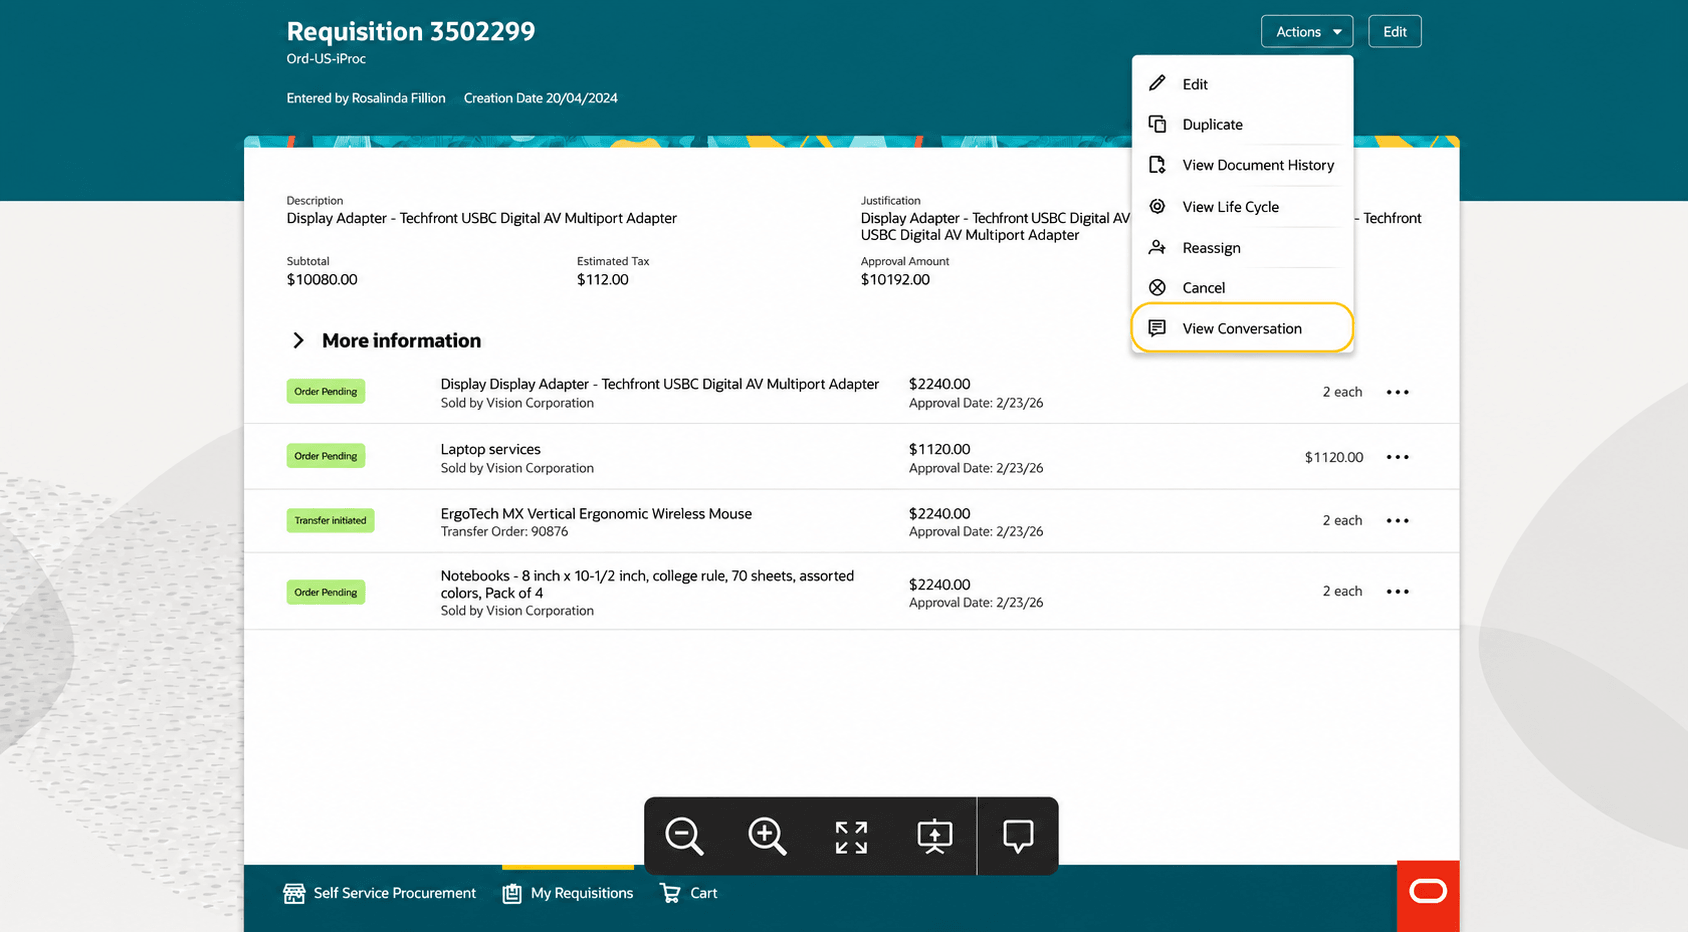The width and height of the screenshot is (1688, 932).
Task: Click Transfer Order: 90876 text
Action: pyautogui.click(x=505, y=532)
